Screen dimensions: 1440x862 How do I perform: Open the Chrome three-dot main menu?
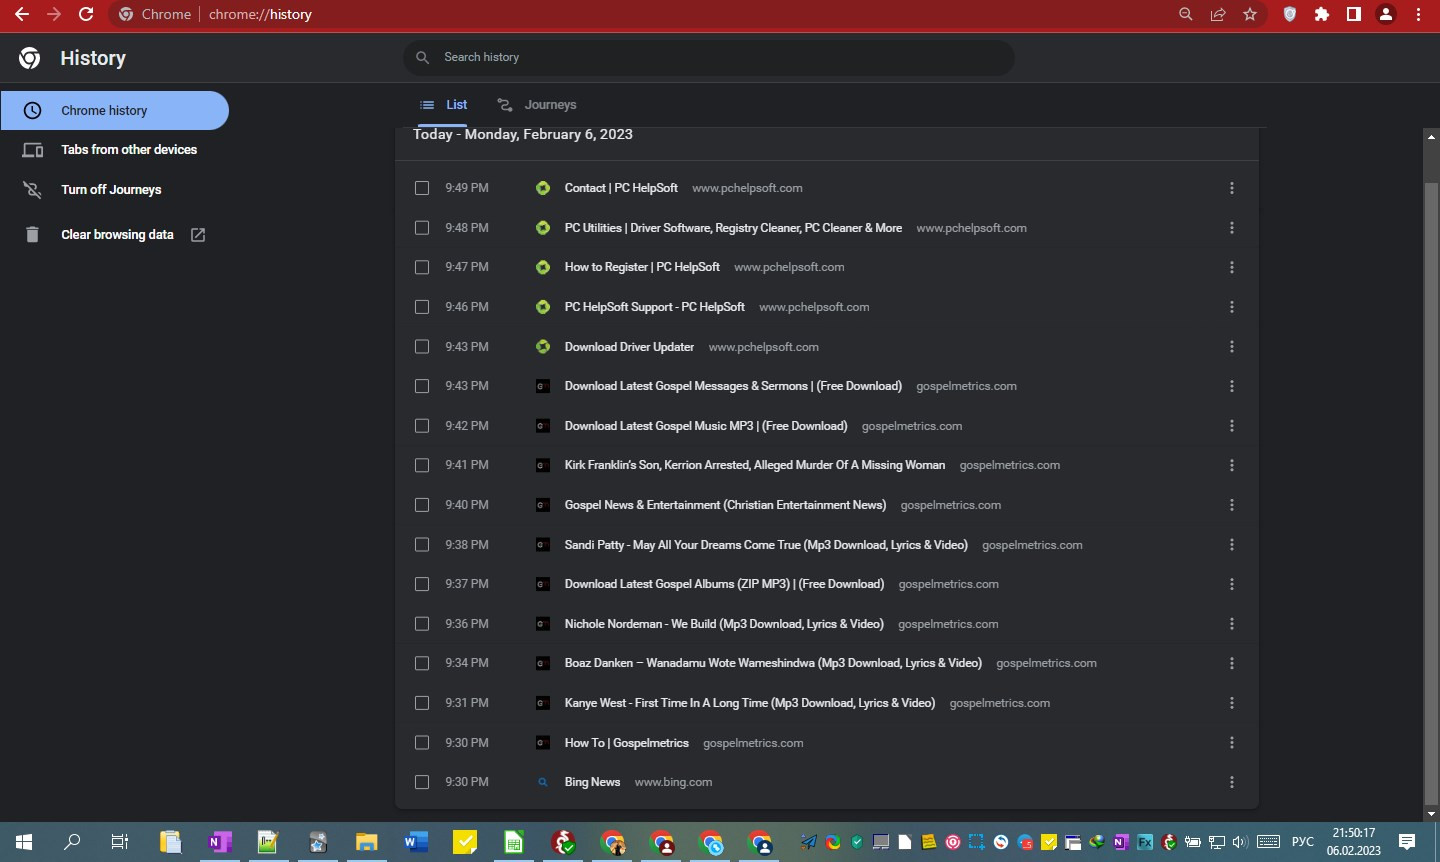point(1418,14)
